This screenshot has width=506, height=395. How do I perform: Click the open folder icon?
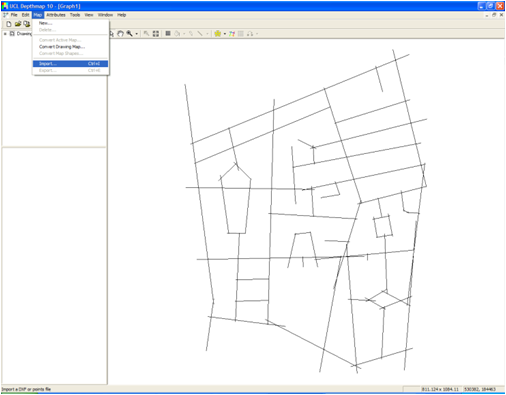pyautogui.click(x=18, y=24)
